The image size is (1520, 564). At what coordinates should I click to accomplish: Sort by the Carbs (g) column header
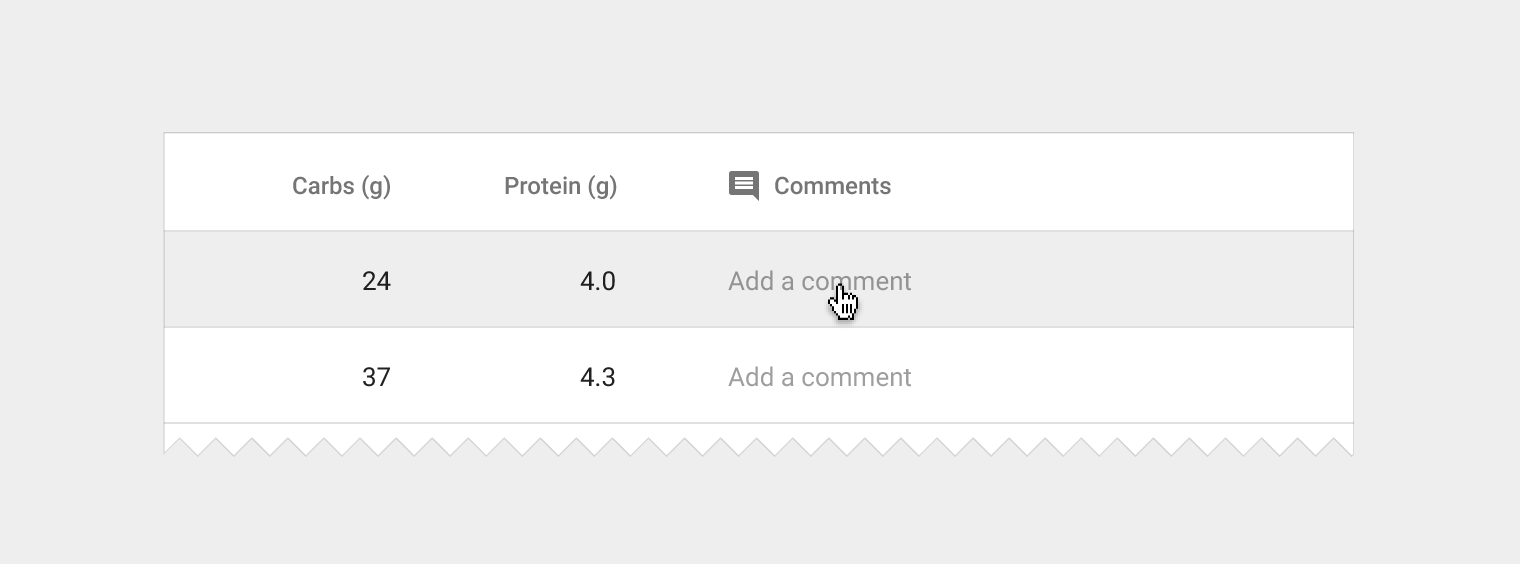coord(341,186)
